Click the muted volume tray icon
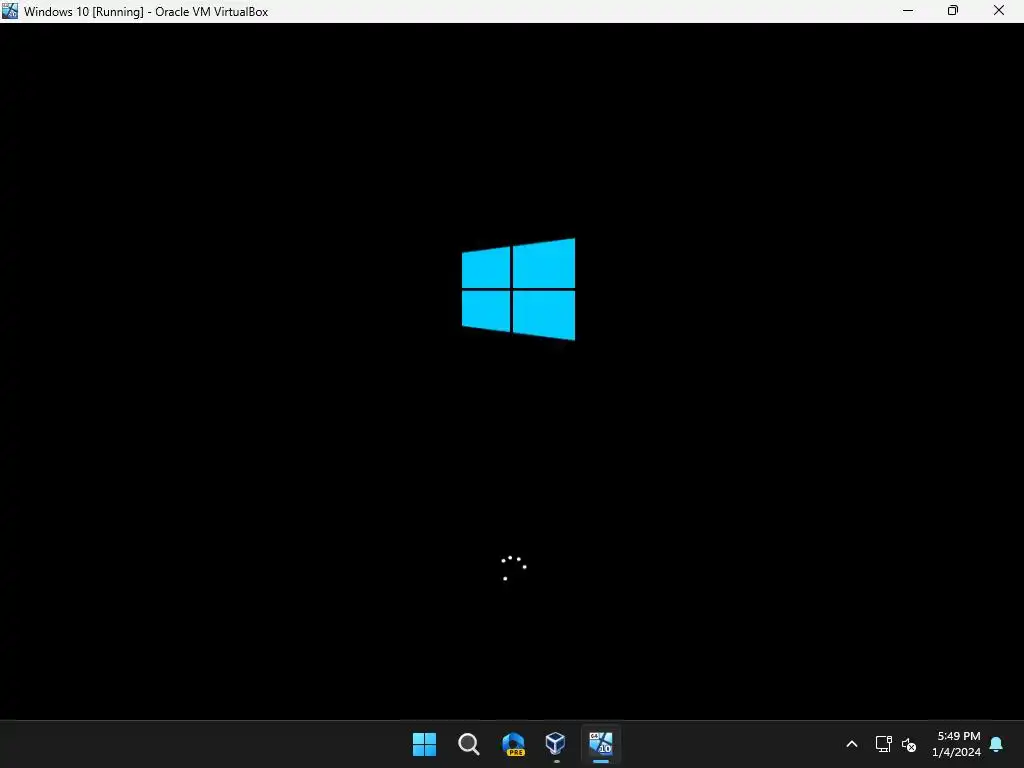The image size is (1024, 768). [x=909, y=744]
